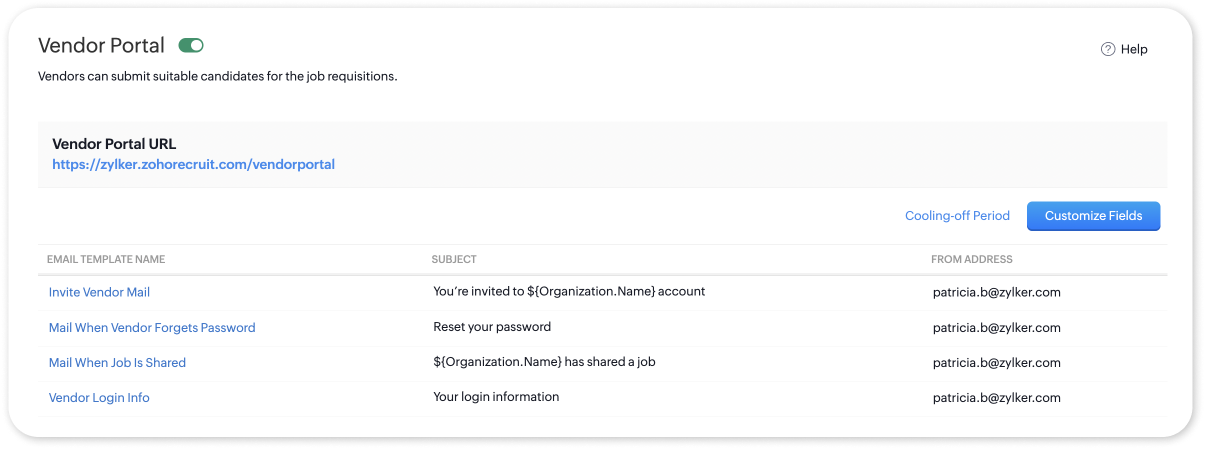
Task: Click the Vendor Portal heading title
Action: coord(101,45)
